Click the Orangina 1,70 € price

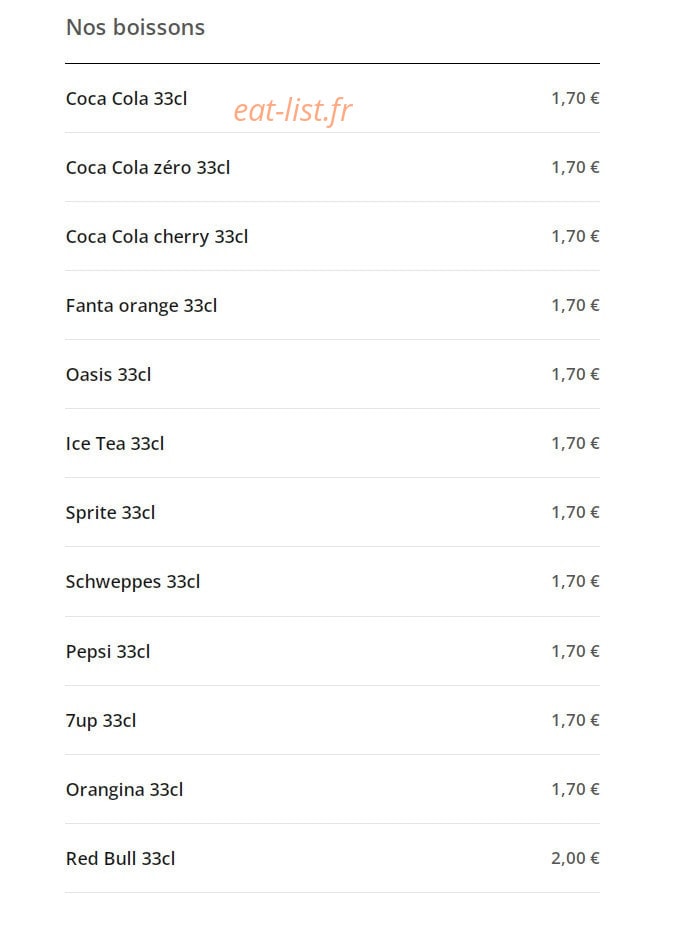point(575,790)
